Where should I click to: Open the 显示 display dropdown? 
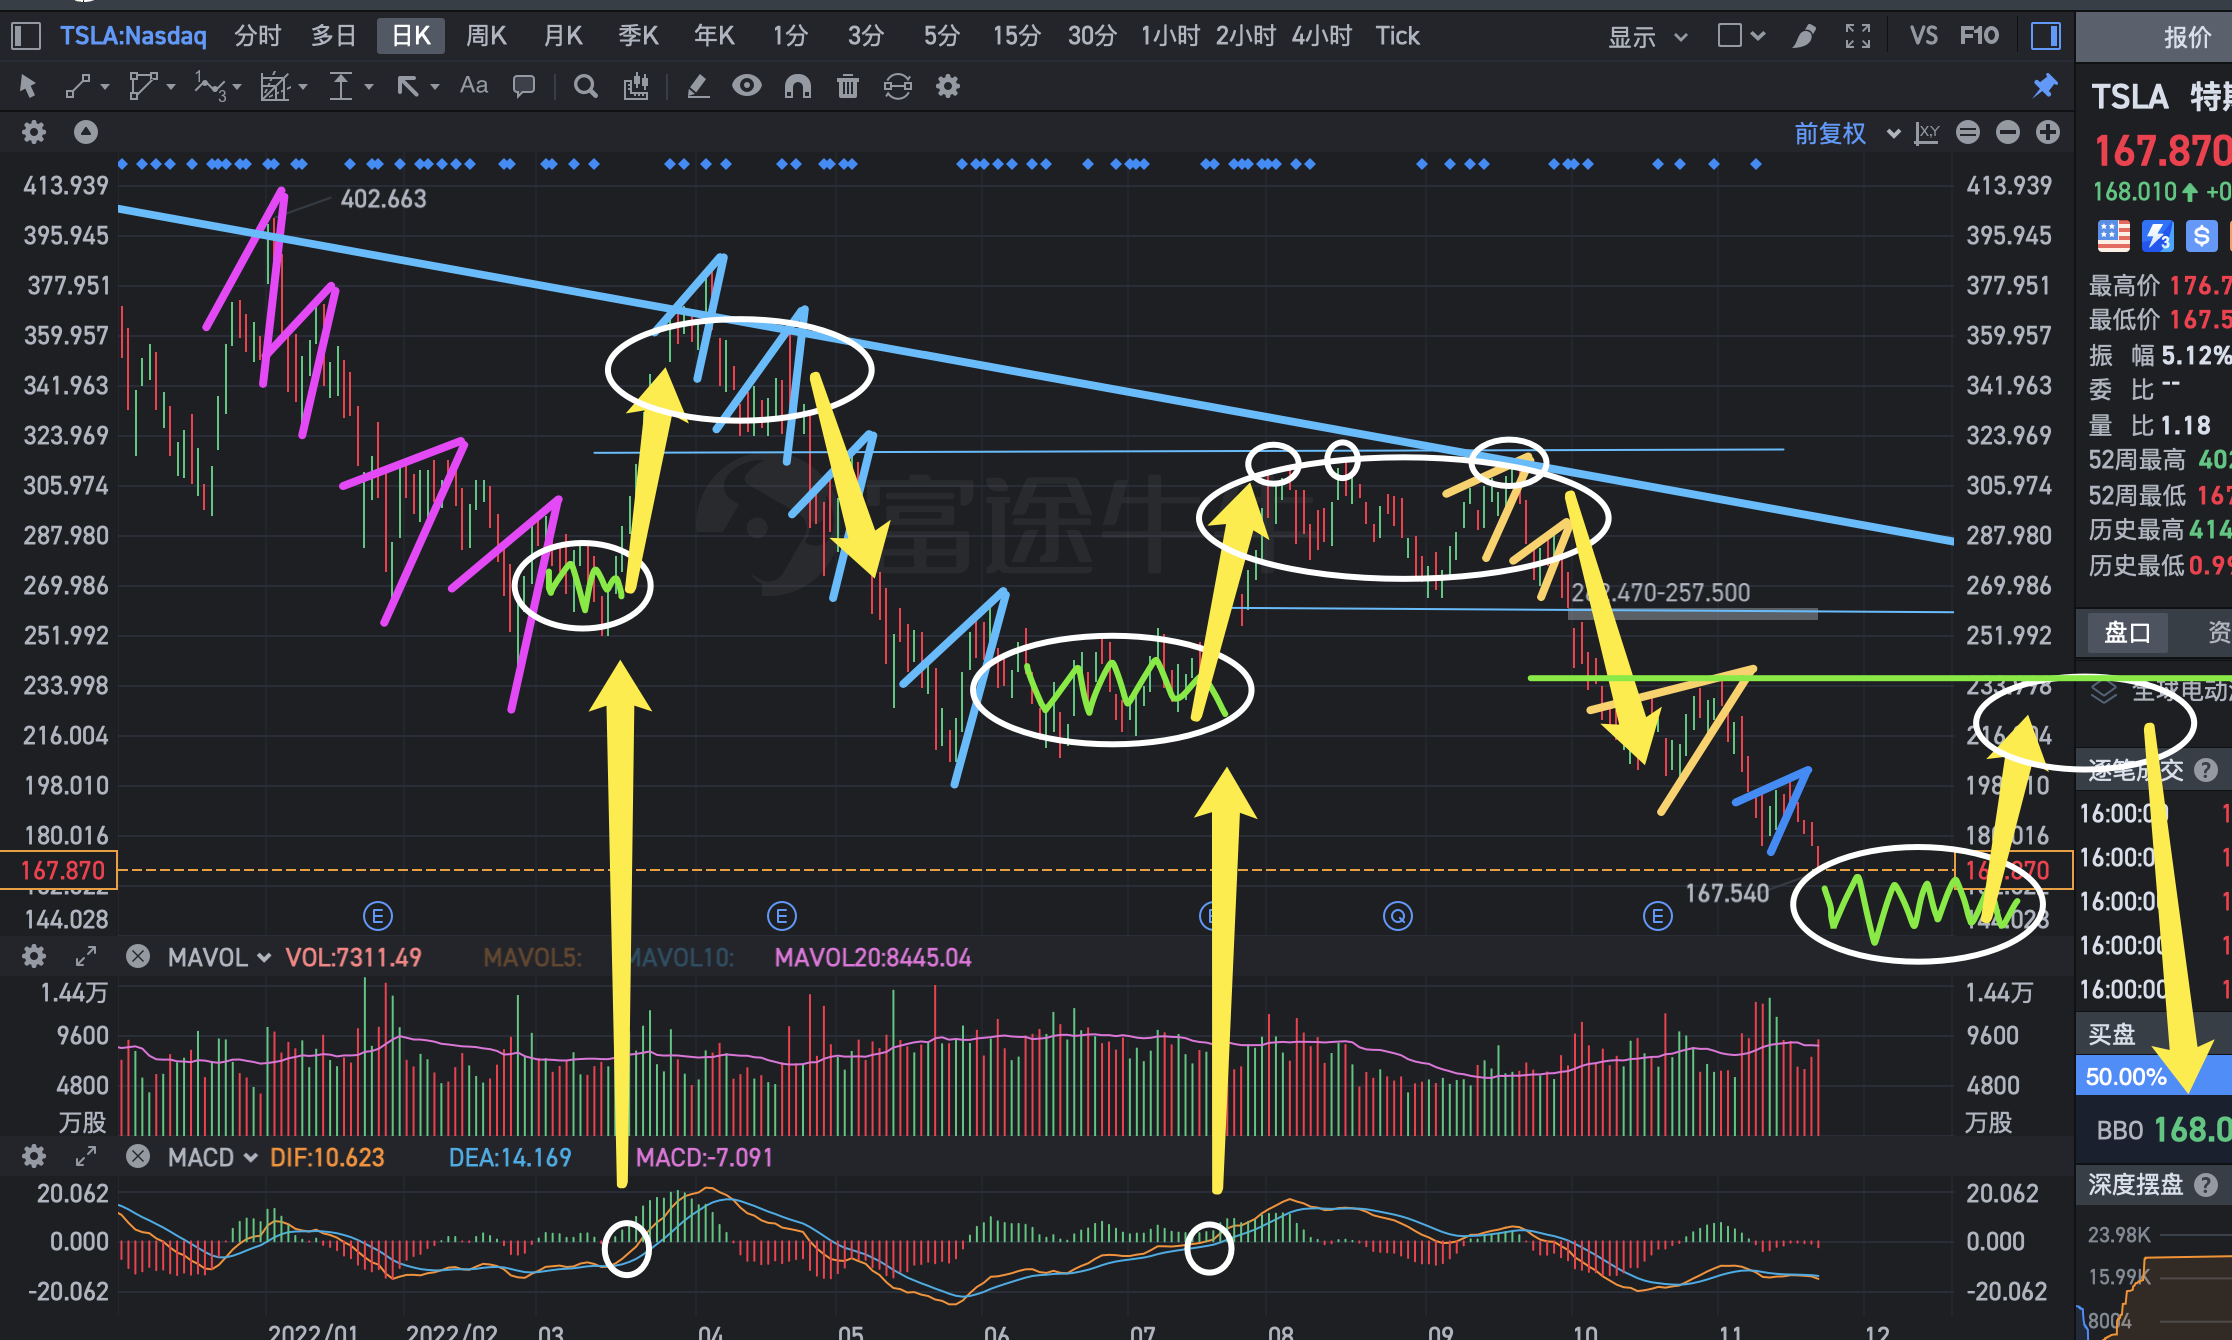pos(1646,37)
